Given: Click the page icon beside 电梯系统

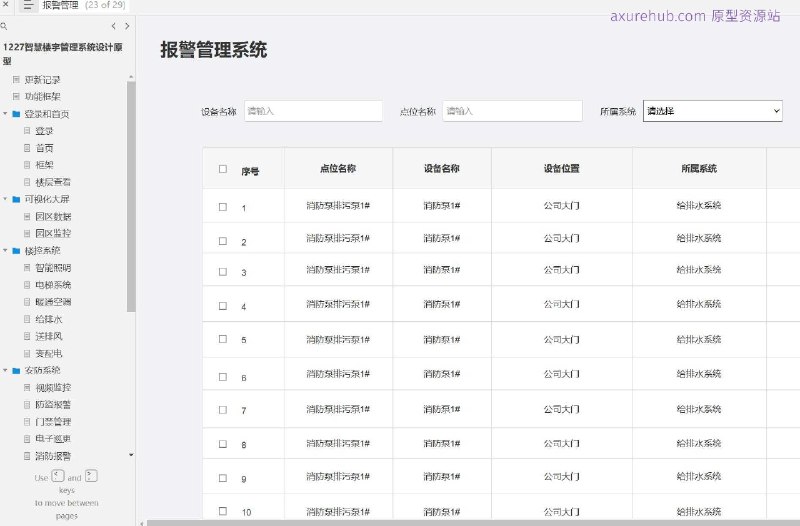Looking at the screenshot, I should coord(27,285).
